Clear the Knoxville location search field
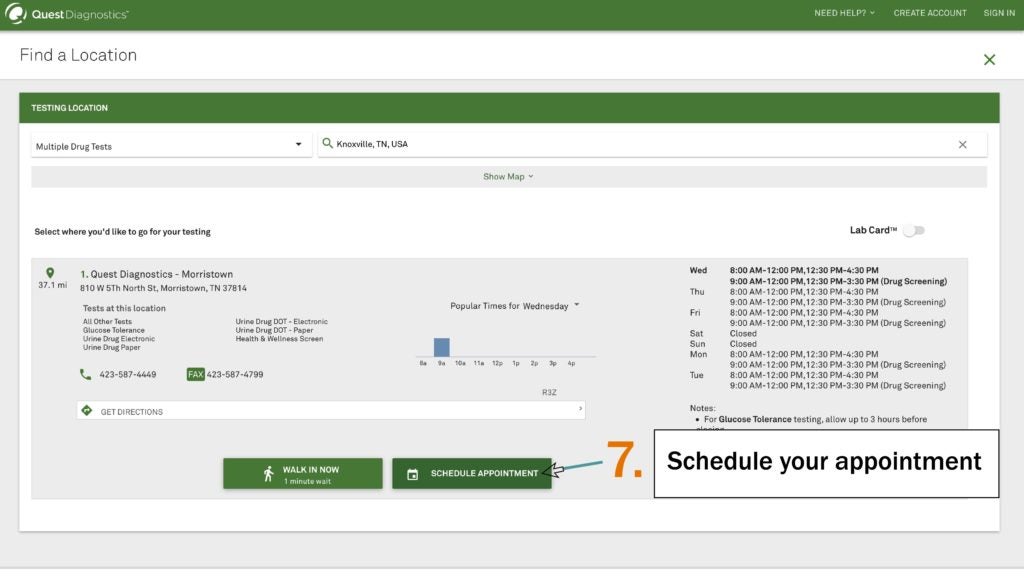 coord(963,144)
